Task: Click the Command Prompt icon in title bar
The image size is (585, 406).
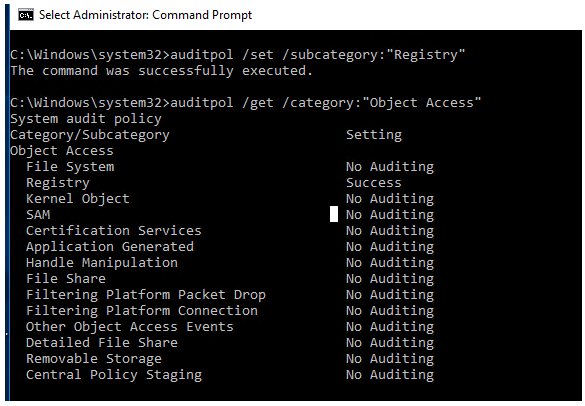Action: point(26,15)
